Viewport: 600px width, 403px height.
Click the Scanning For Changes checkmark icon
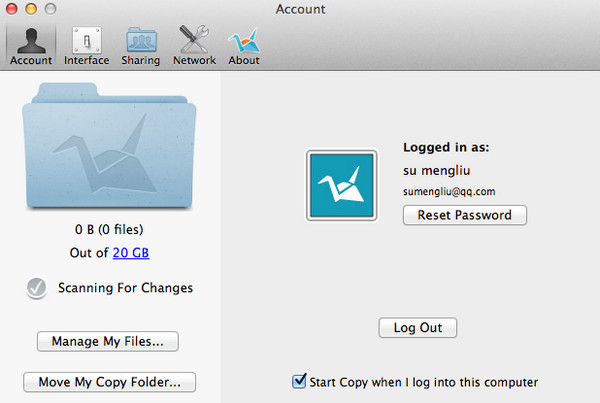tap(36, 288)
